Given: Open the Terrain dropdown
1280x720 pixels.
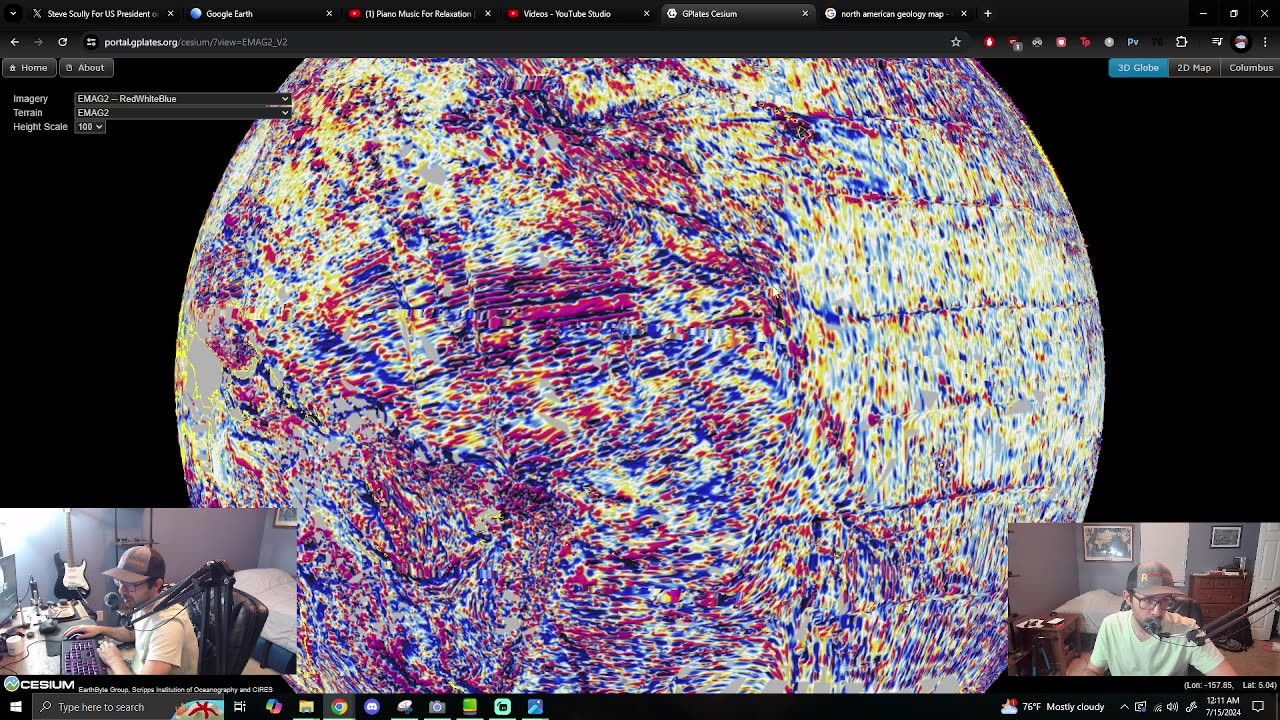Looking at the screenshot, I should (x=183, y=113).
